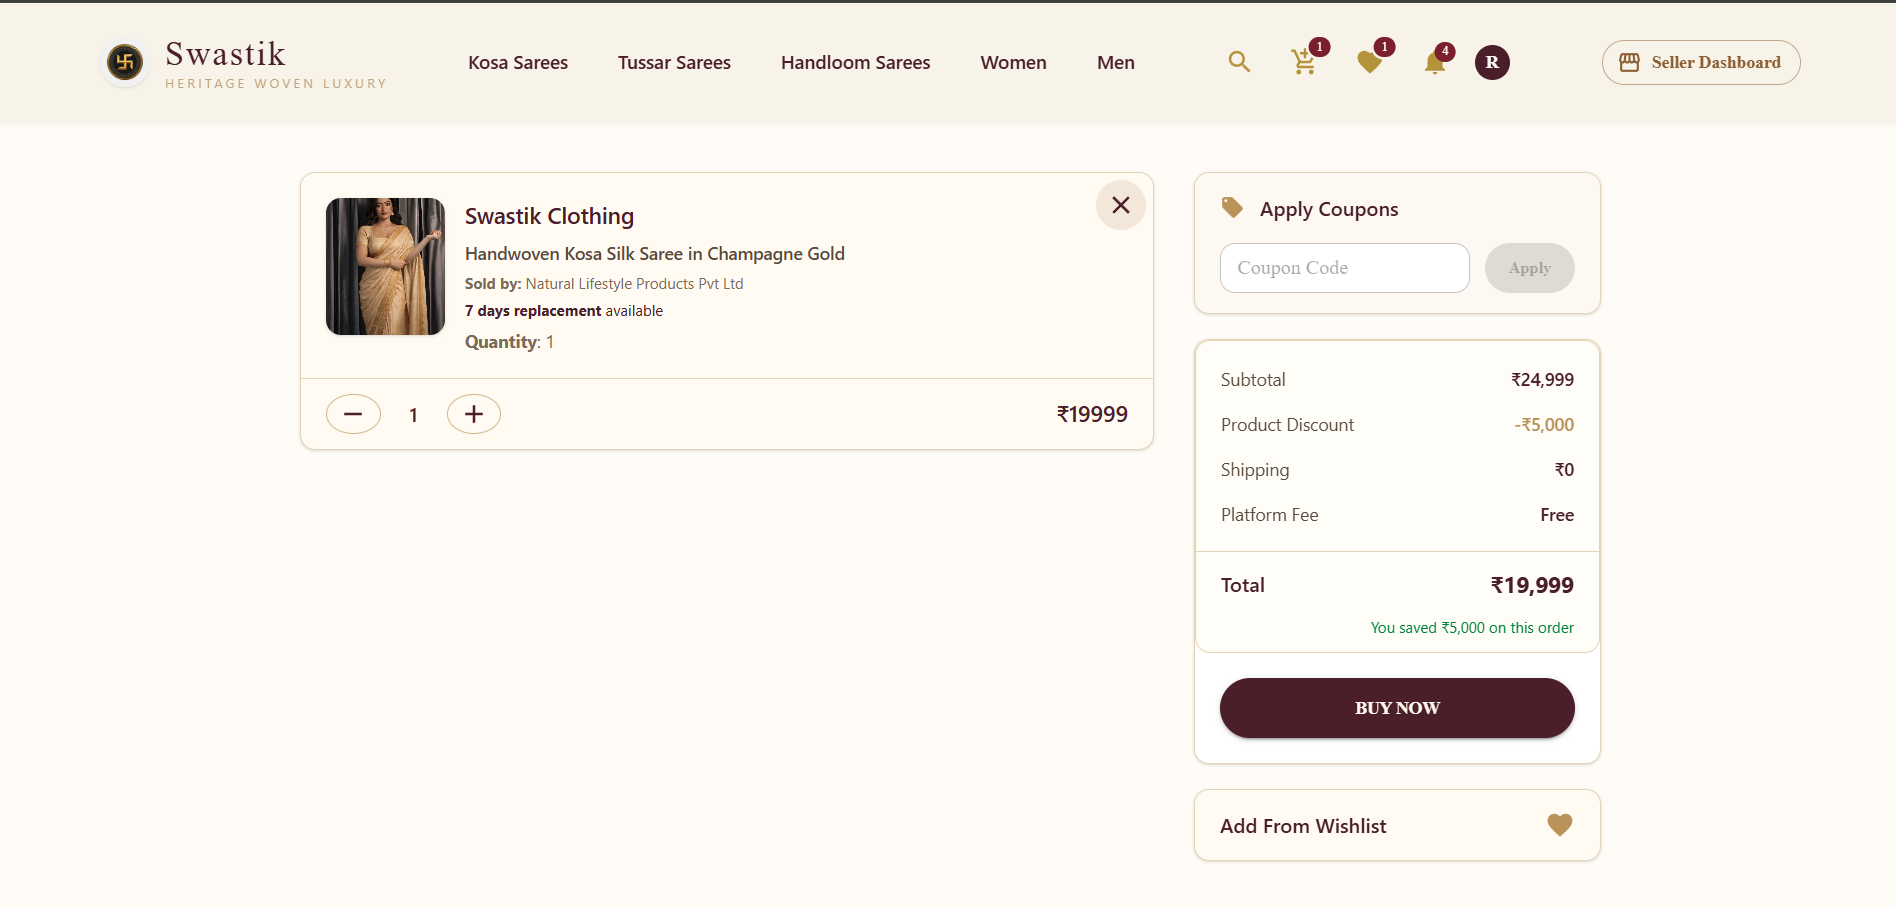Click the store icon beside Seller Dashboard
Viewport: 1896px width, 909px height.
click(1628, 62)
